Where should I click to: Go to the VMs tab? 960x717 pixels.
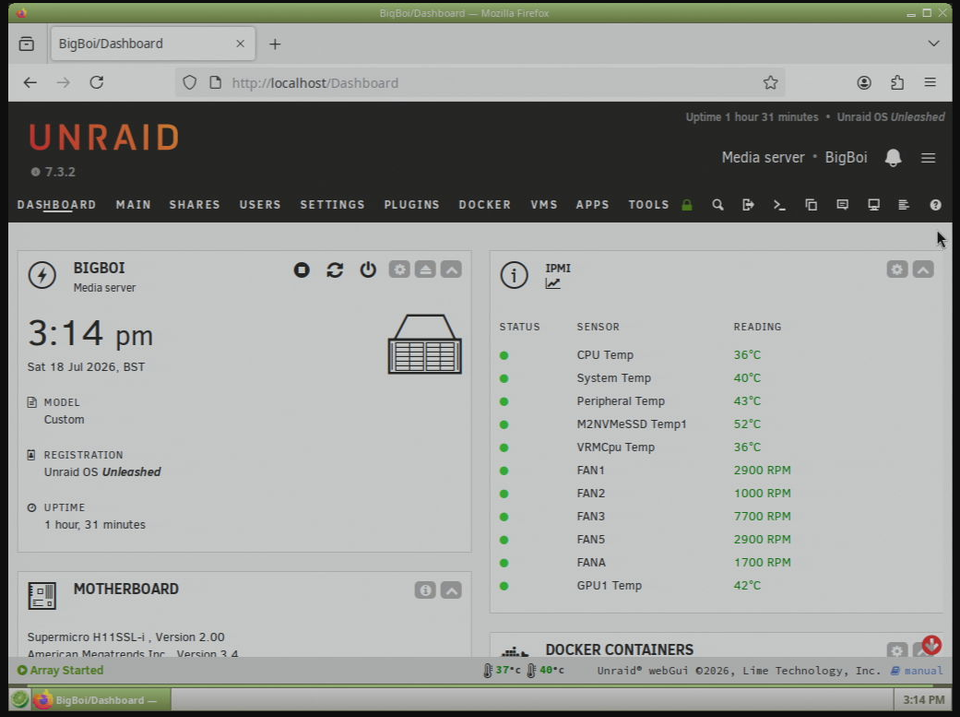[x=544, y=205]
